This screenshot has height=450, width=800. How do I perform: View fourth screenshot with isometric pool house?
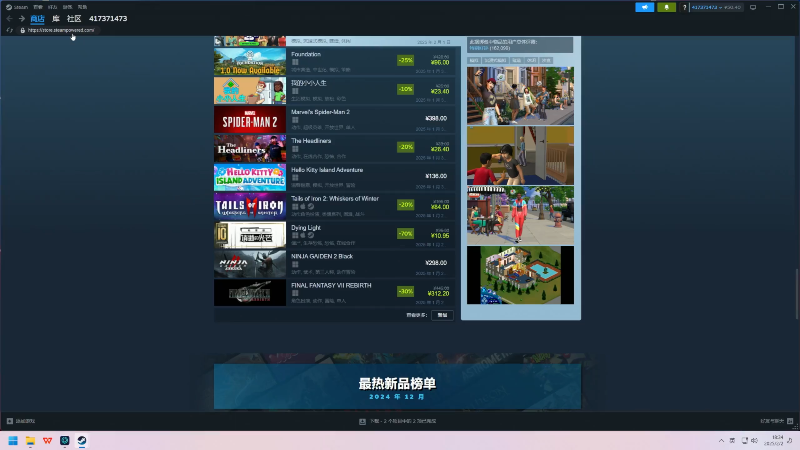(x=520, y=276)
